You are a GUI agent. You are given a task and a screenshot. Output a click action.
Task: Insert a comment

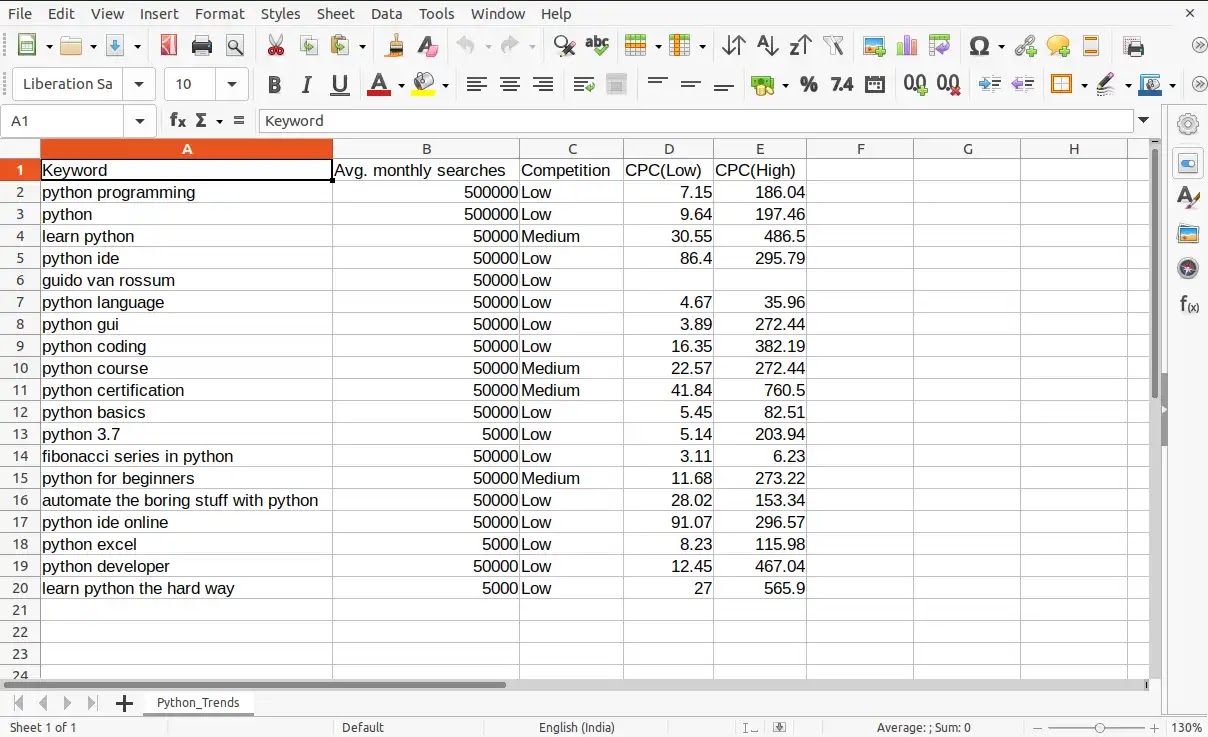[x=1058, y=46]
